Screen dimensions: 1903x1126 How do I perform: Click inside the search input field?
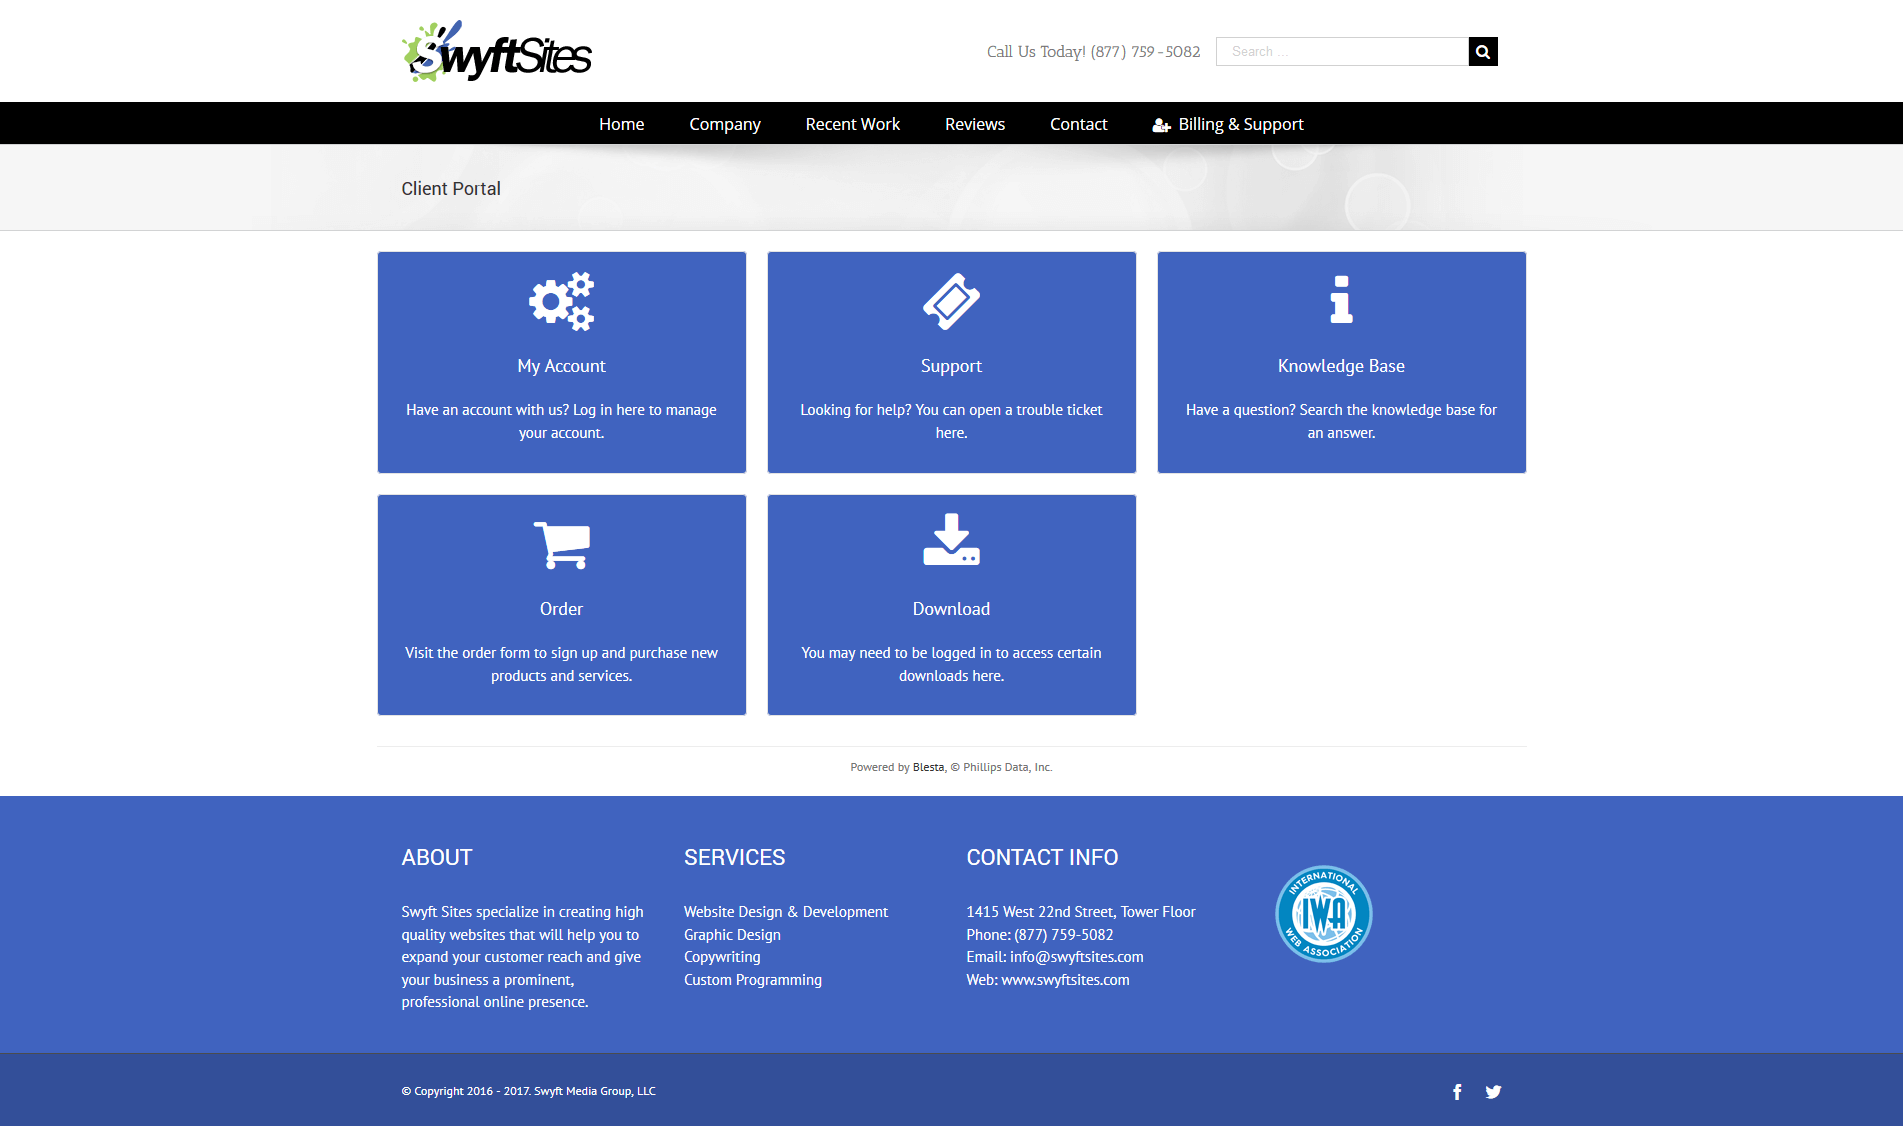click(x=1340, y=51)
